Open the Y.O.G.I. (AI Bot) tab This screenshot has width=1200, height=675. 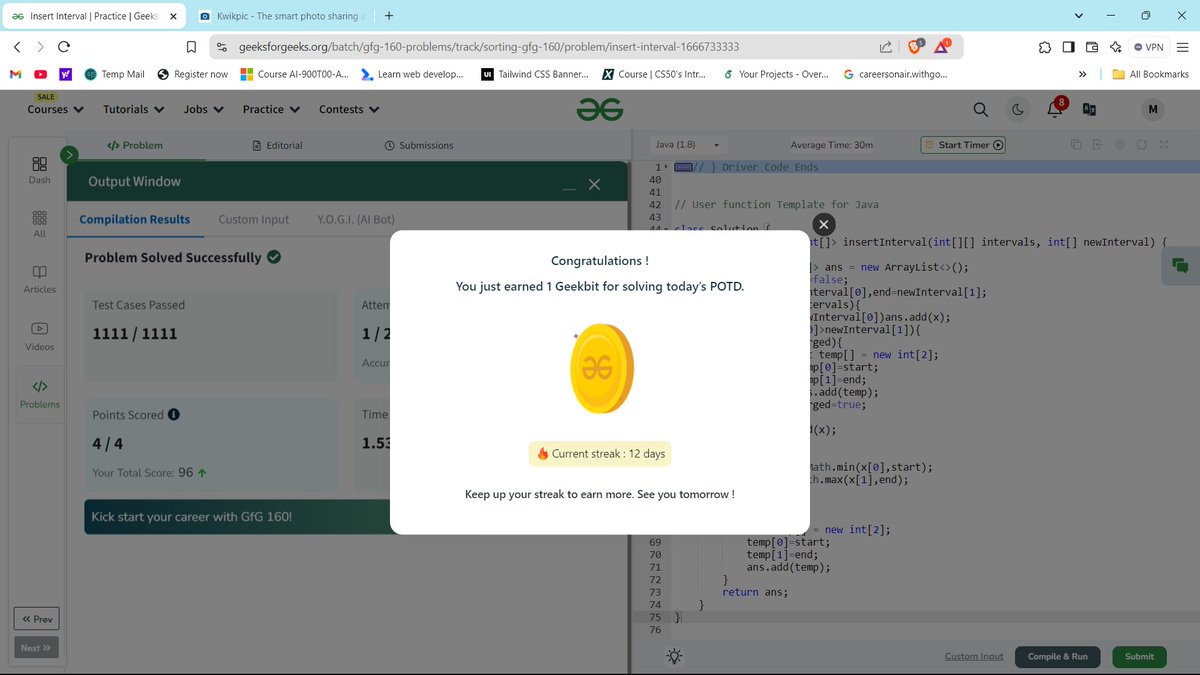tap(356, 219)
